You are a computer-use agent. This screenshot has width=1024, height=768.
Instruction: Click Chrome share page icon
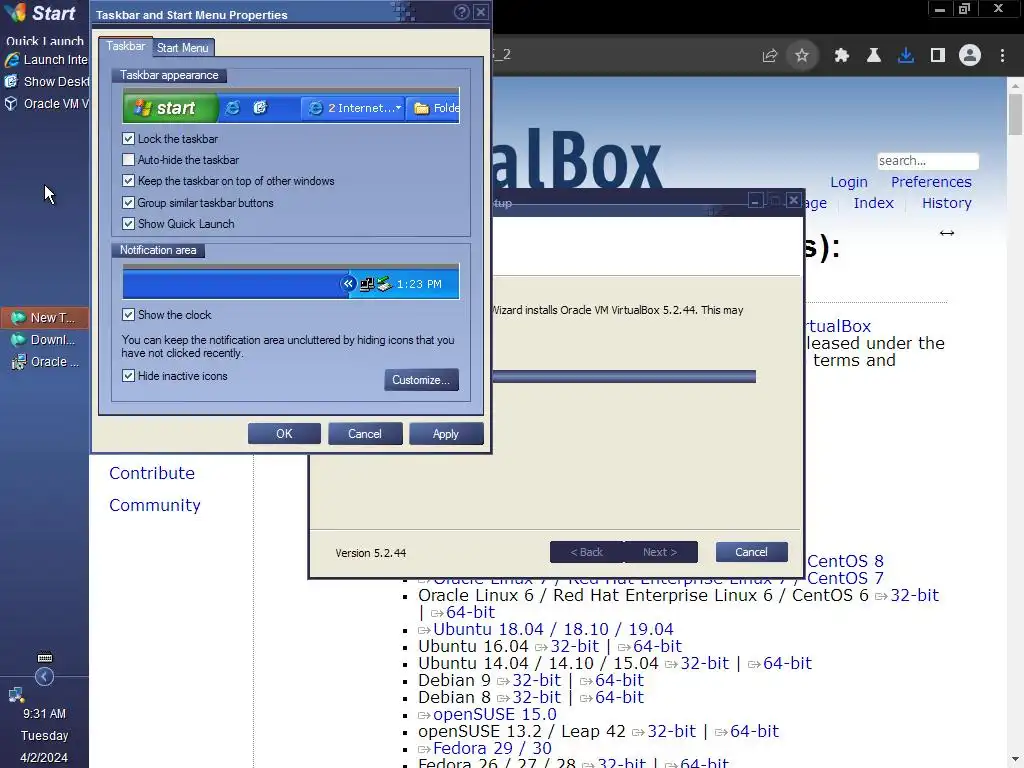tap(770, 56)
